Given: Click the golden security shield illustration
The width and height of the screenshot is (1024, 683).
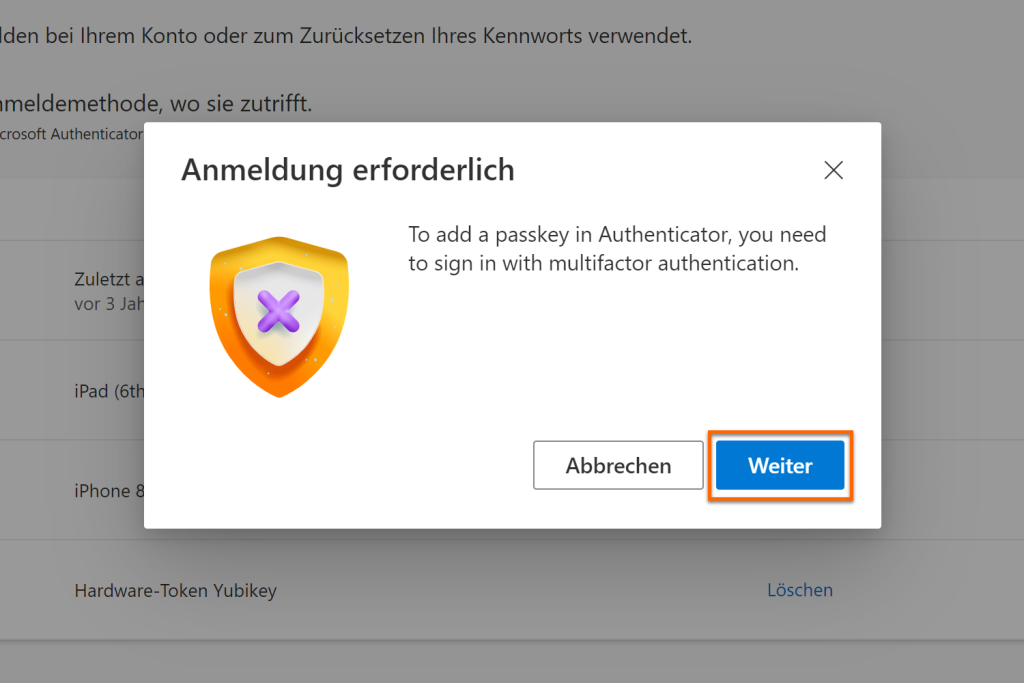Looking at the screenshot, I should coord(278,315).
